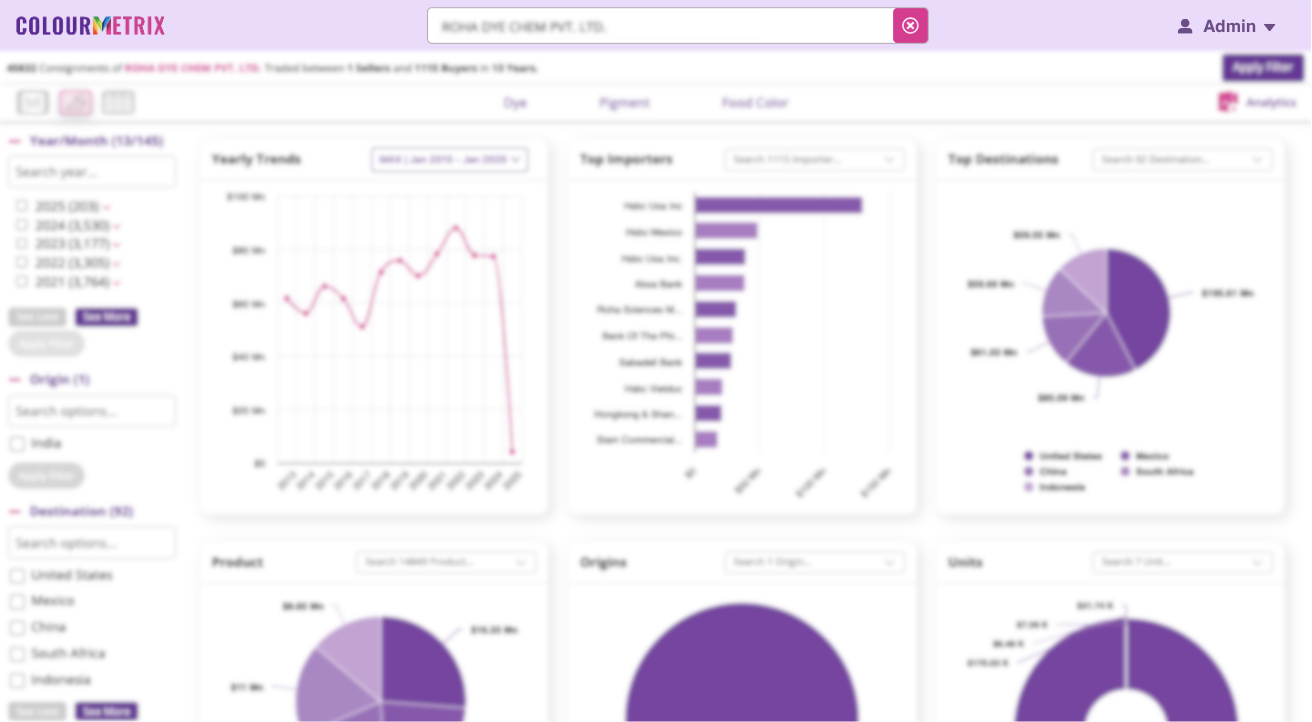Open the Units search dropdown
This screenshot has height=722, width=1312.
pyautogui.click(x=1182, y=562)
